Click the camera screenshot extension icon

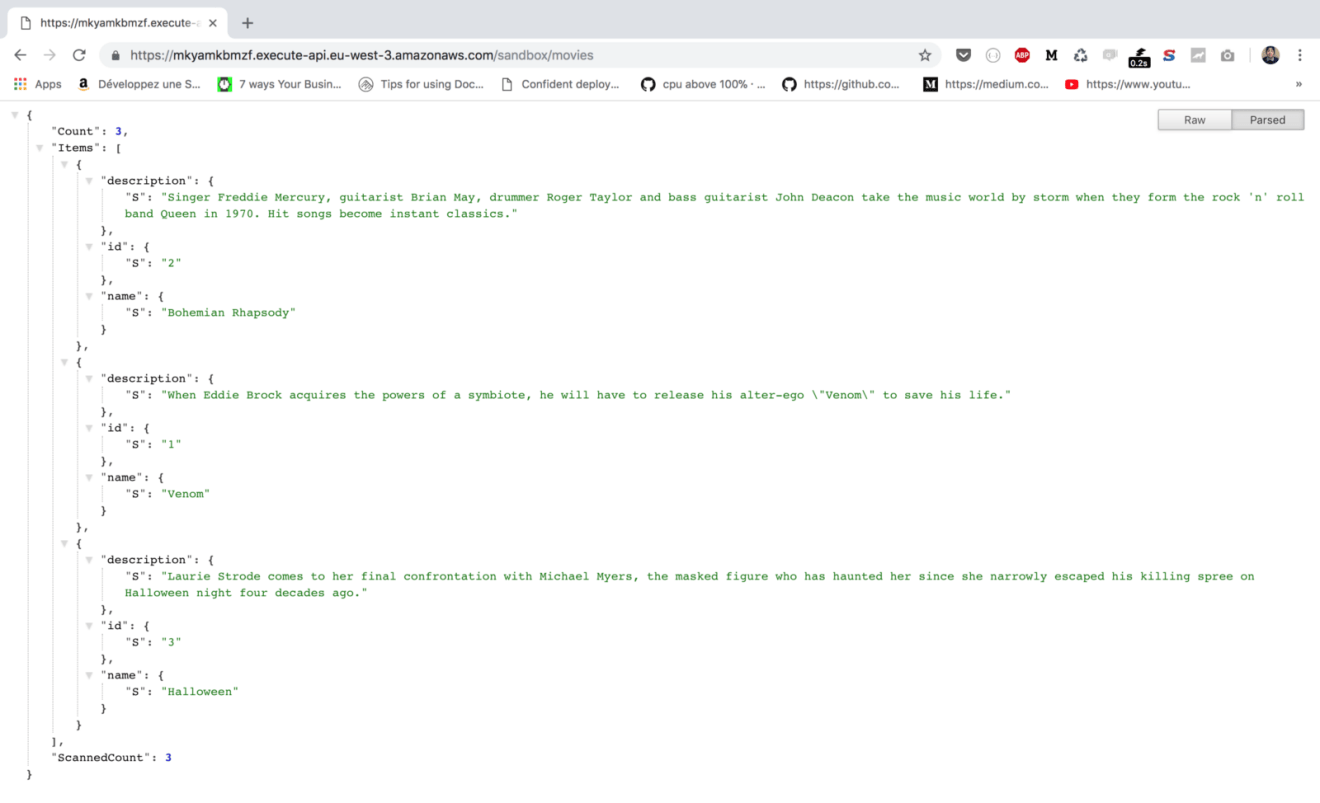click(x=1227, y=55)
